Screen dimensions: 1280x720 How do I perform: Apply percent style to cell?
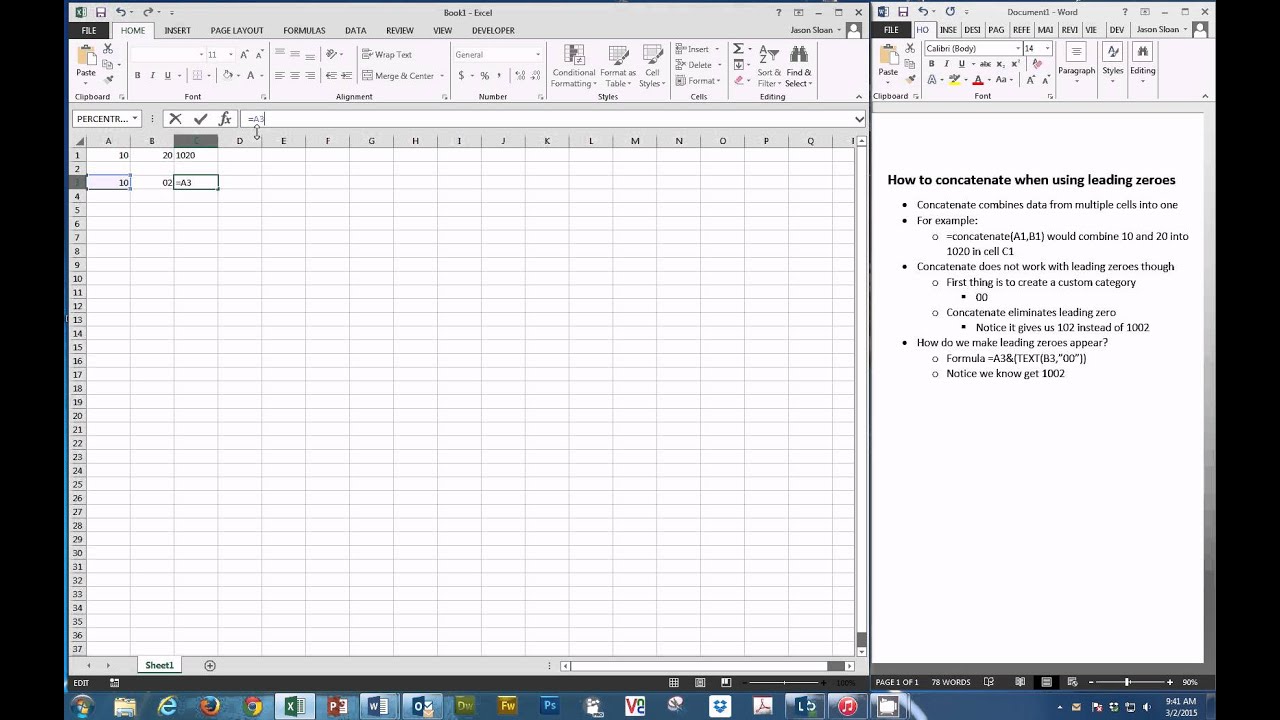pos(485,76)
